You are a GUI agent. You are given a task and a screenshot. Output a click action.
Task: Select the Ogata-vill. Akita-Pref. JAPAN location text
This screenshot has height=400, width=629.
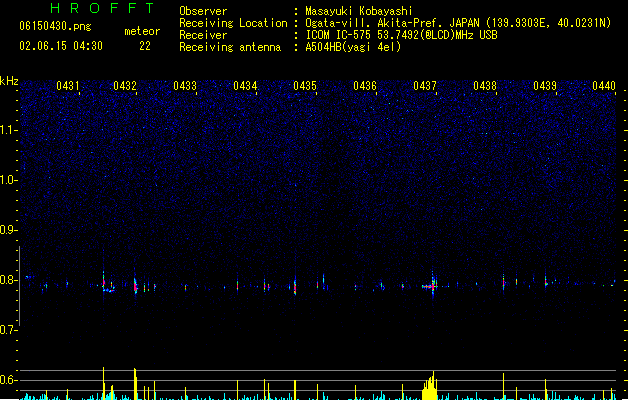458,23
